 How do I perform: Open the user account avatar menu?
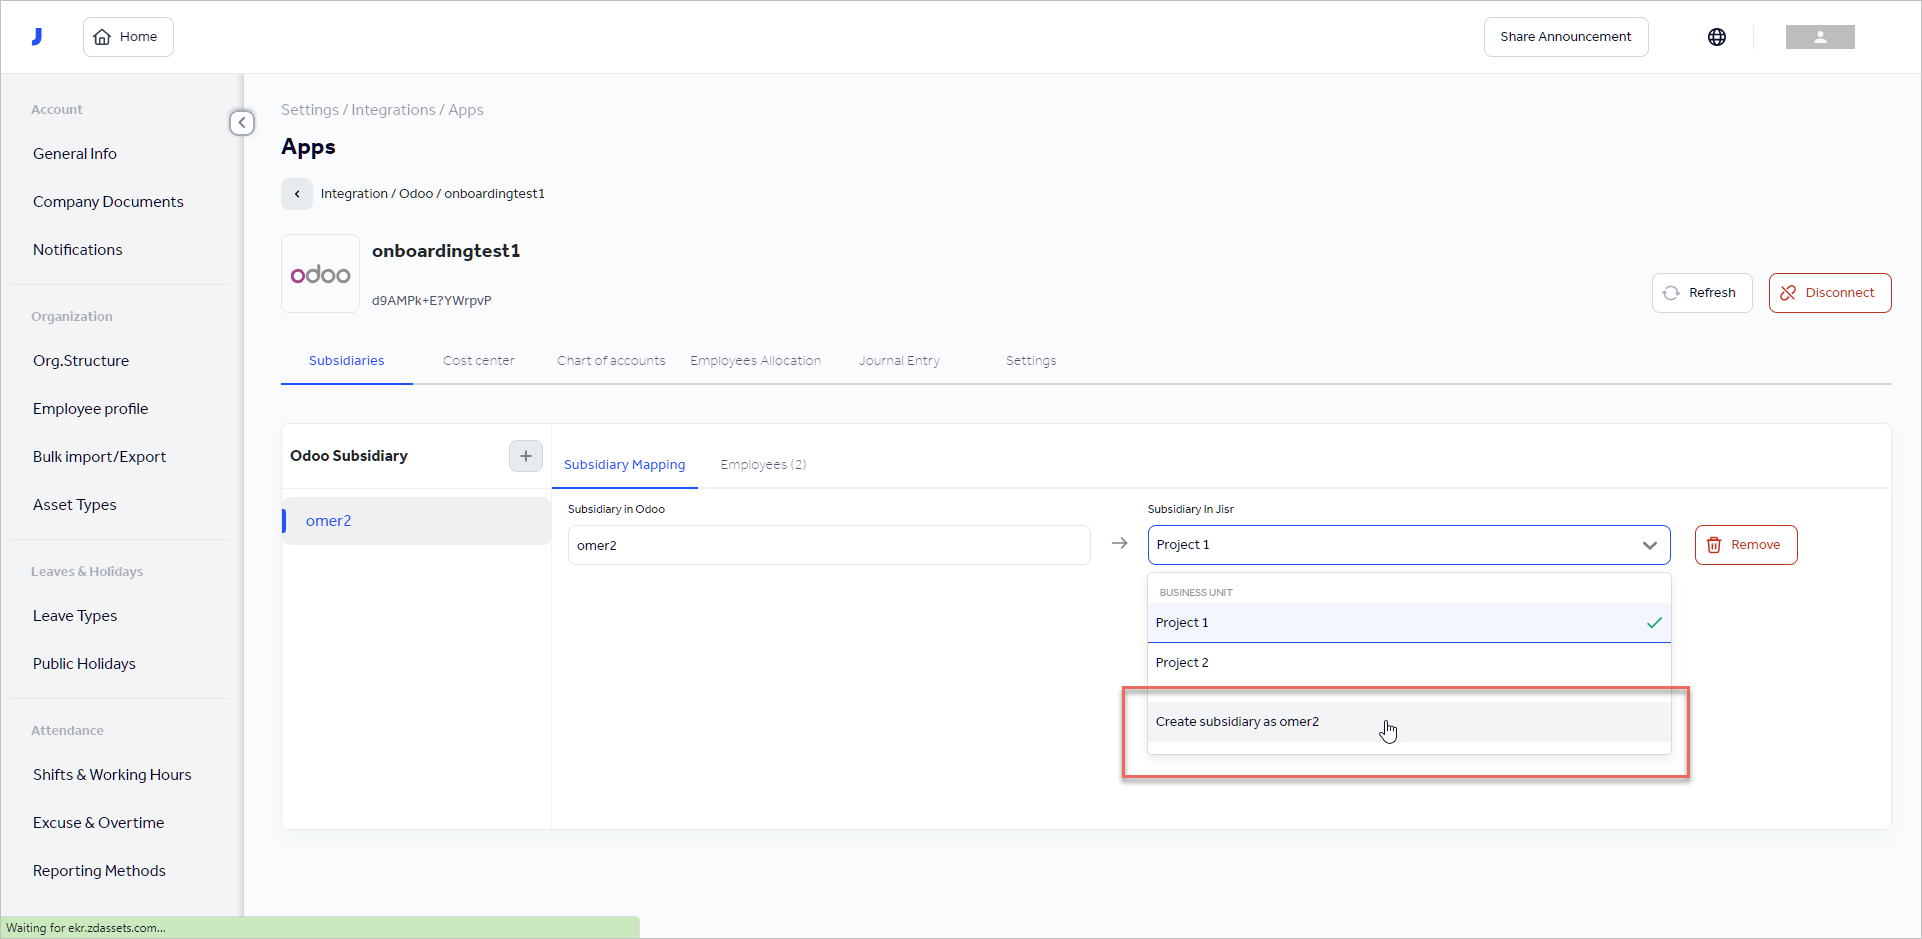[x=1819, y=37]
